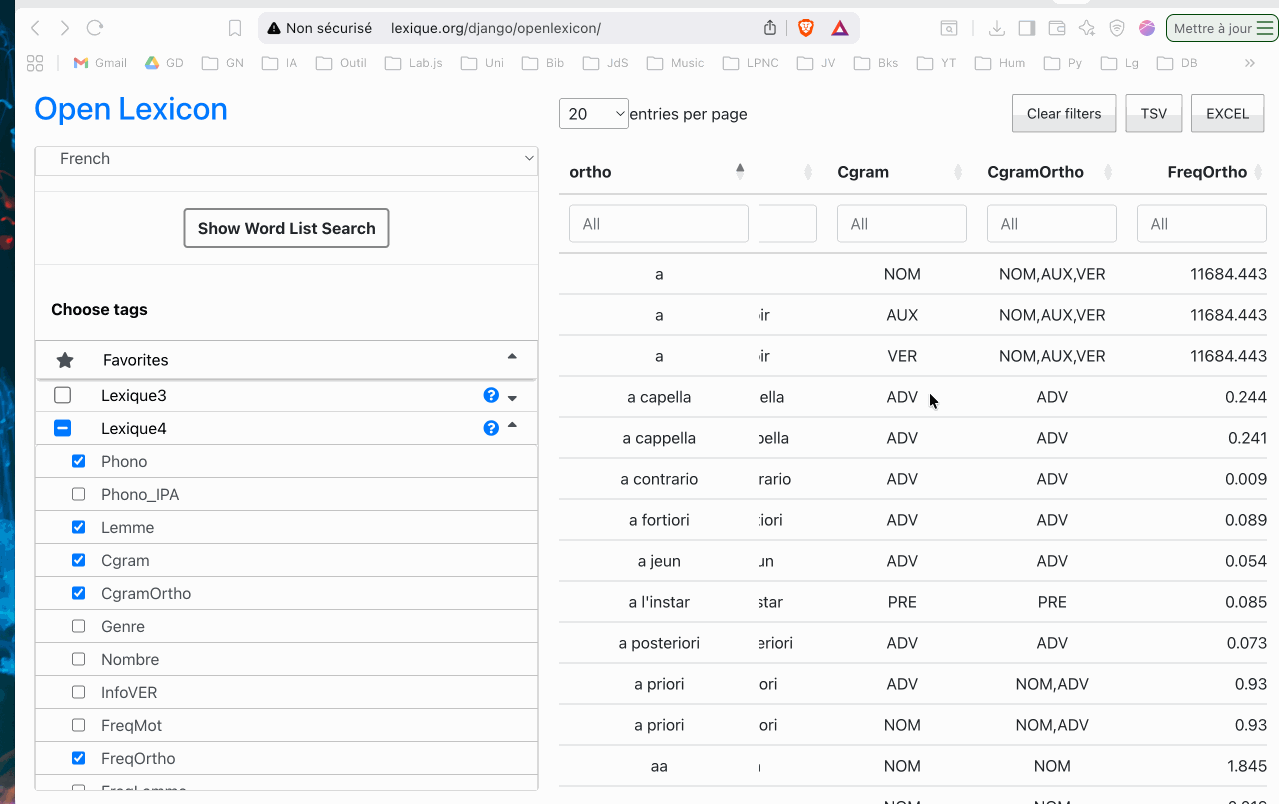Open the entries per page dropdown
Screen dimensions: 1279x804
594,114
